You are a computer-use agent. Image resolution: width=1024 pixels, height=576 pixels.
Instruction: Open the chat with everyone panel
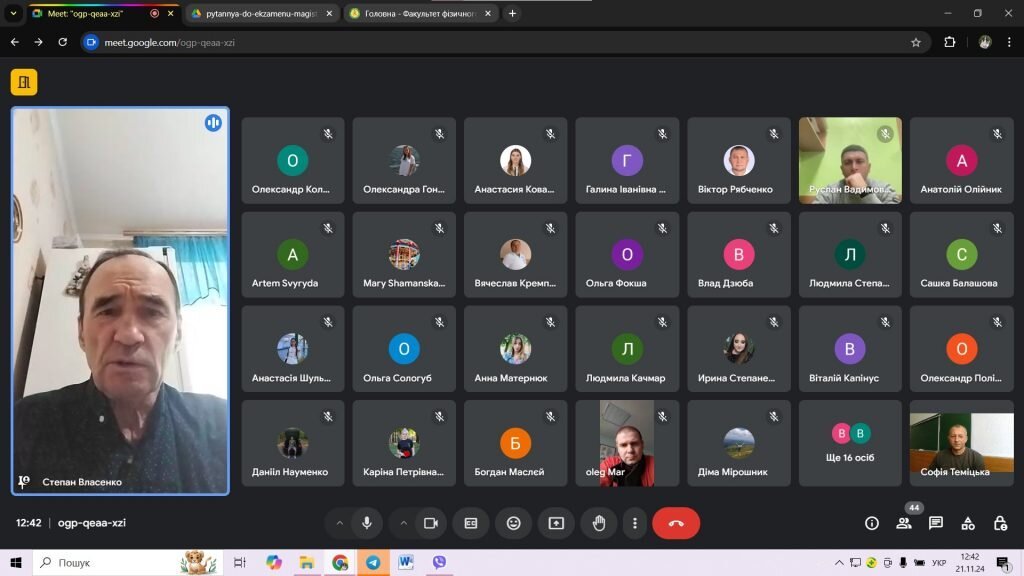click(936, 523)
